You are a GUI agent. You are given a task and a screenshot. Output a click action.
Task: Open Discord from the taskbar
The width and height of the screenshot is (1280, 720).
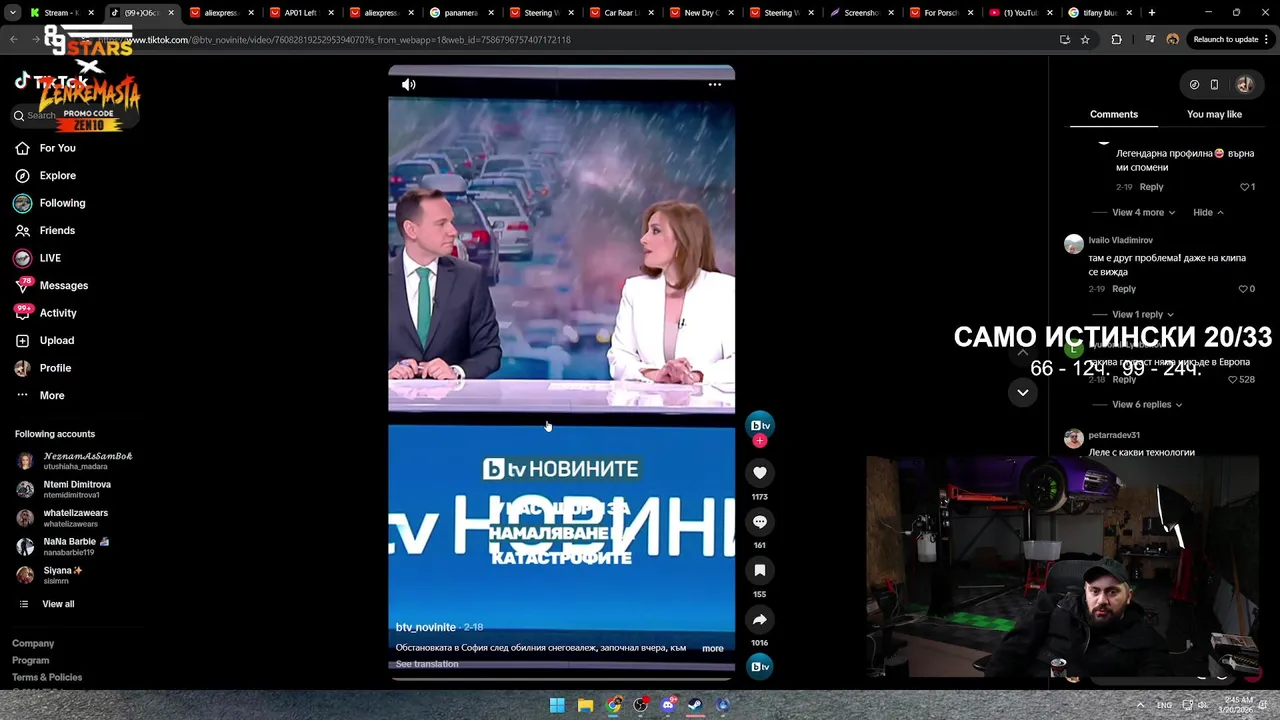coord(668,705)
